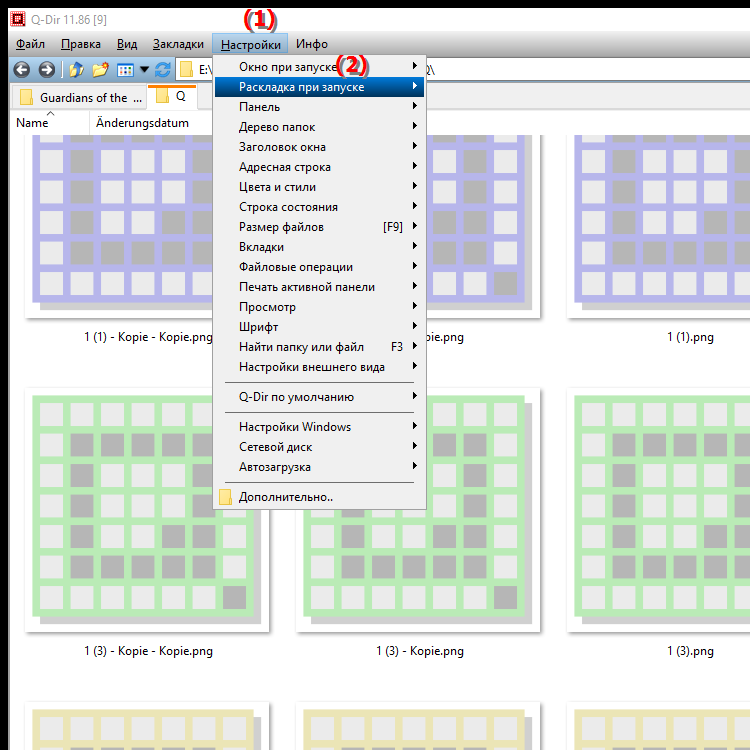Click the new folder icon in toolbar
The image size is (750, 750).
(100, 70)
